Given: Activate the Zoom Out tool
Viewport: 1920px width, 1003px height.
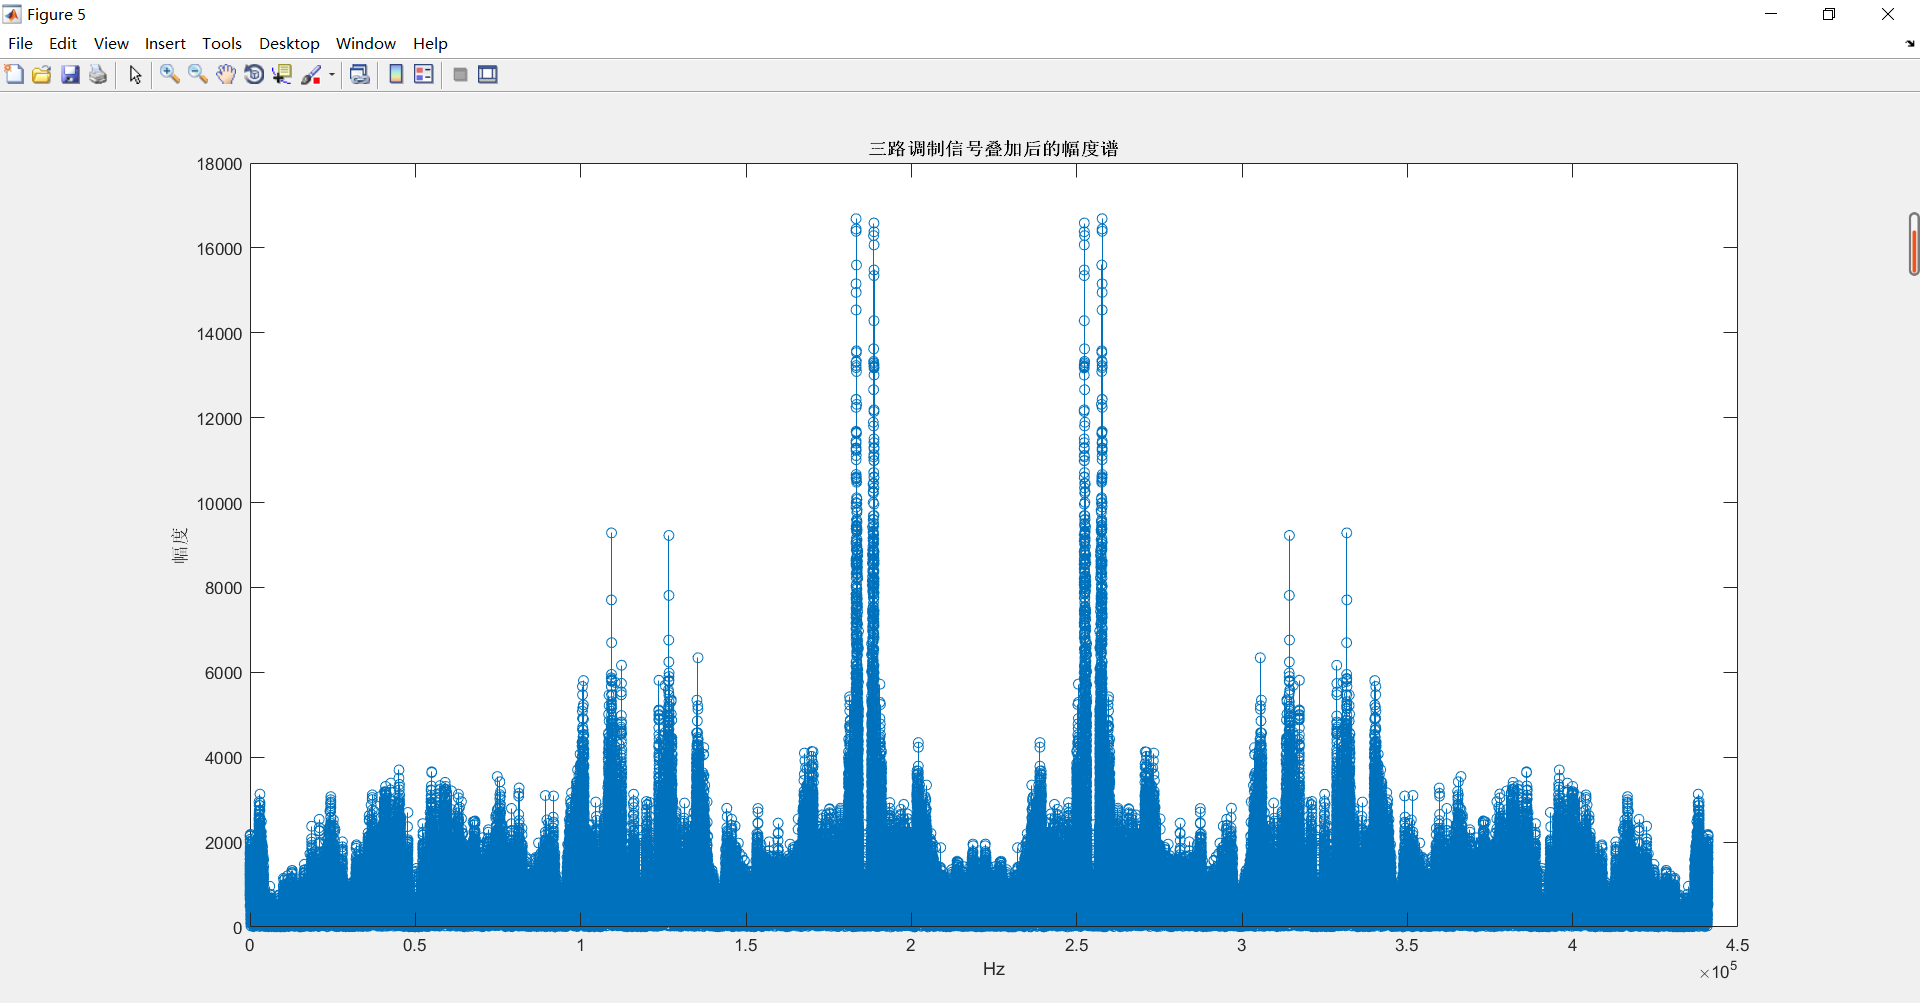Looking at the screenshot, I should 198,75.
